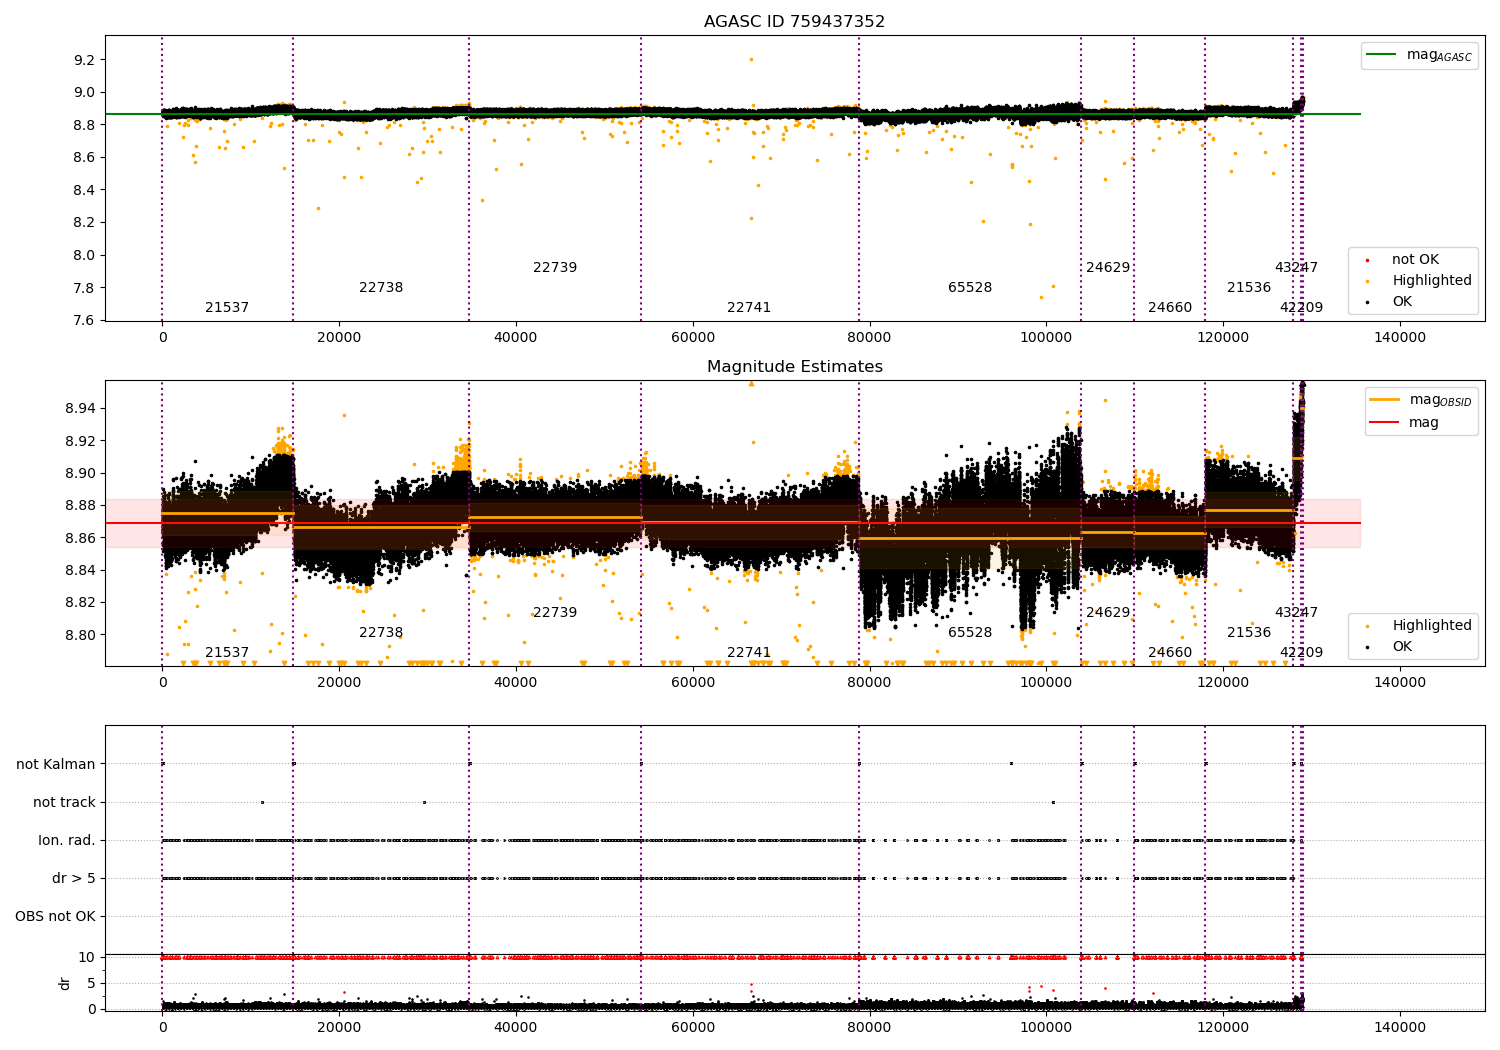Screen dimensions: 1500x1050
Task: Click obsid label 24629 in the AGASC ID plot
Action: [1108, 267]
